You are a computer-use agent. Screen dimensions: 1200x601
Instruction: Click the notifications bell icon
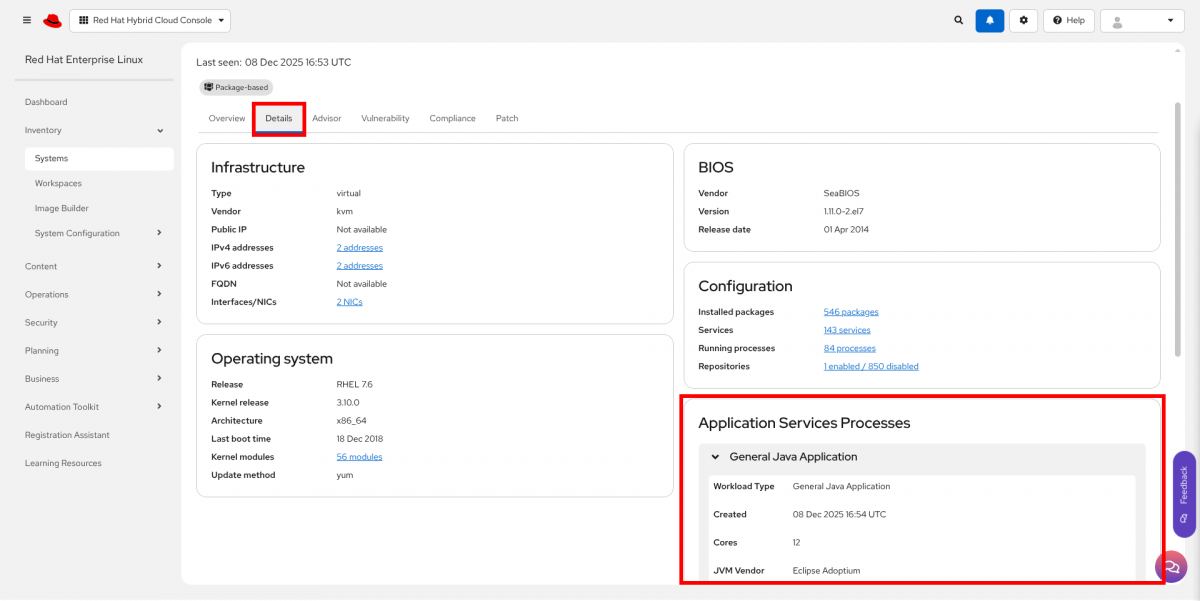coord(989,20)
